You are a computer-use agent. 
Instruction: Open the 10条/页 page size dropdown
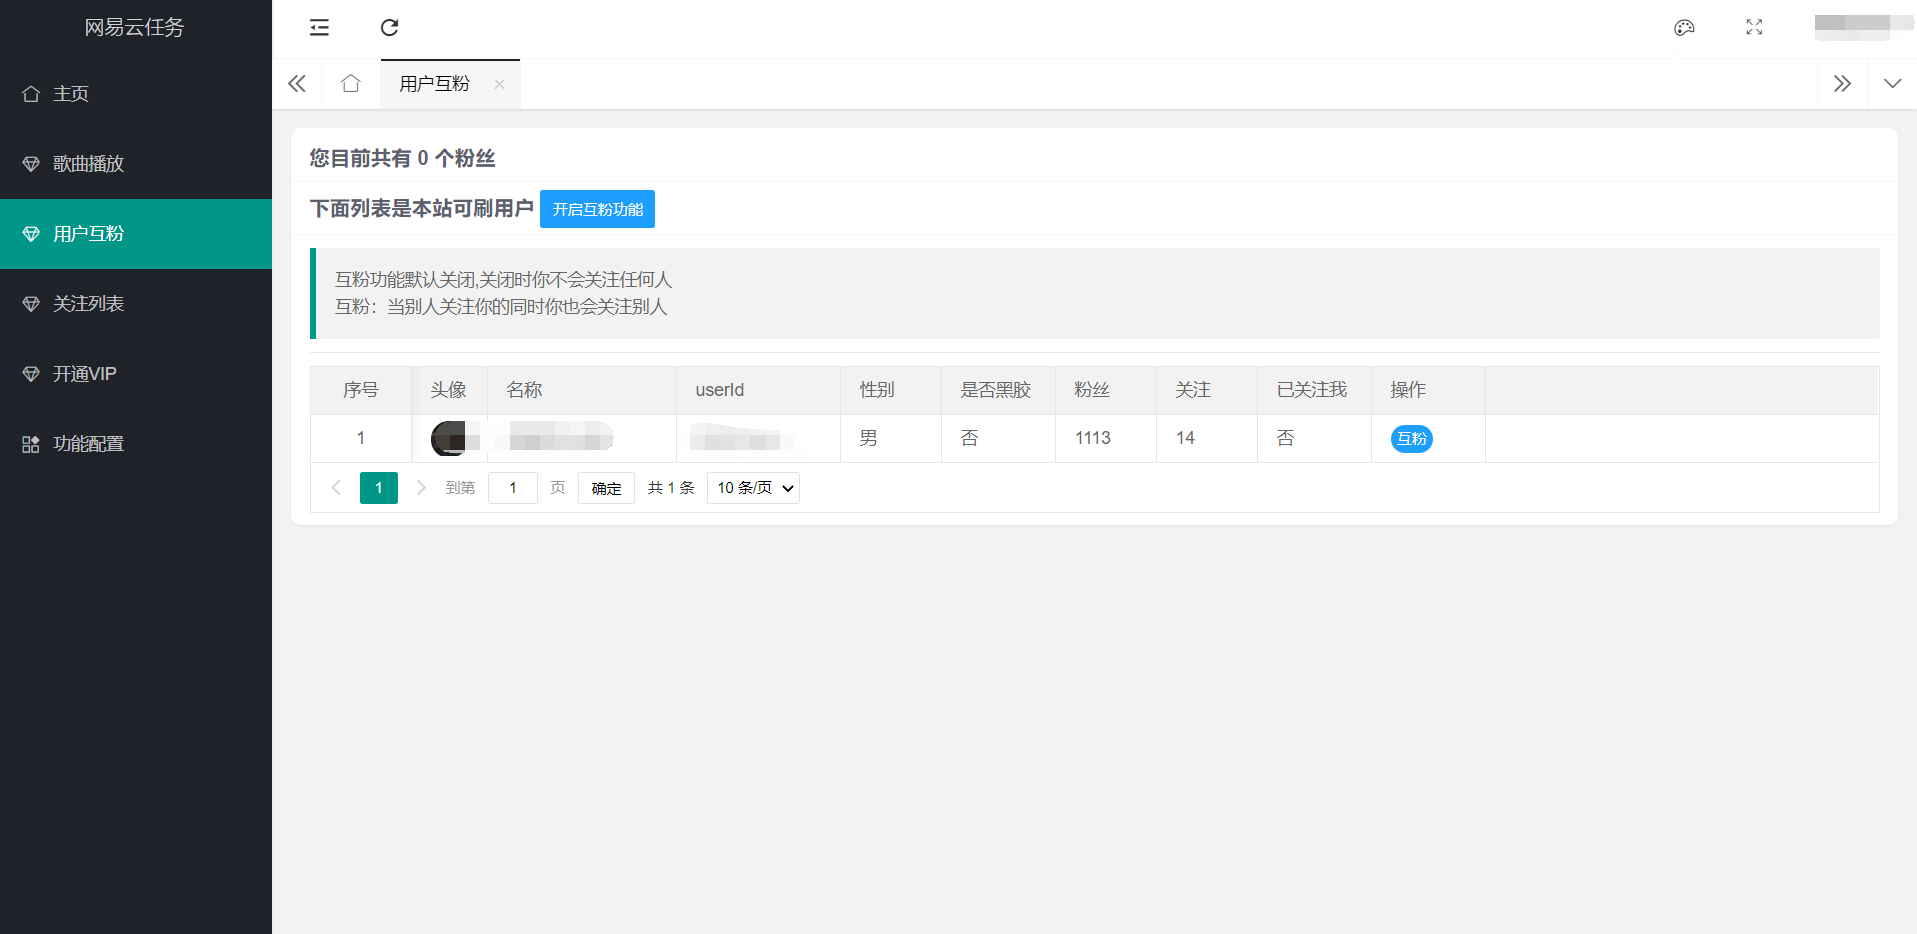click(752, 488)
